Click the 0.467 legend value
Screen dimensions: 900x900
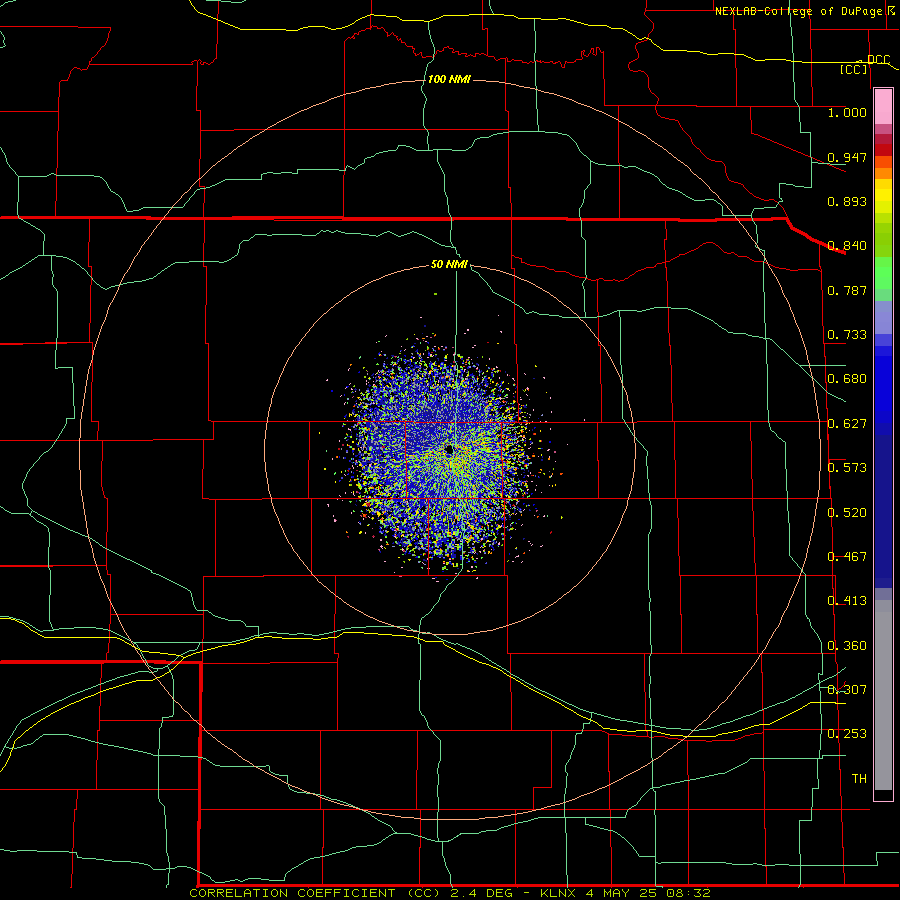pyautogui.click(x=847, y=557)
